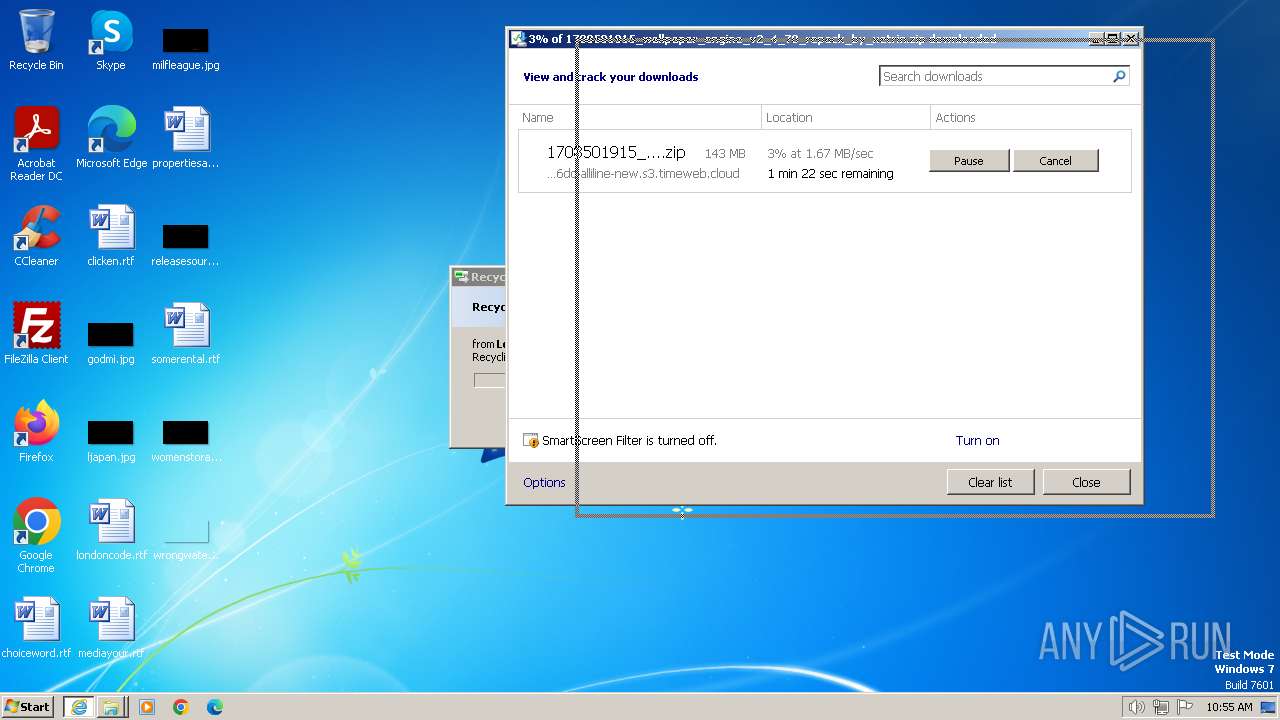Turn on SmartScreen Filter

[x=977, y=440]
